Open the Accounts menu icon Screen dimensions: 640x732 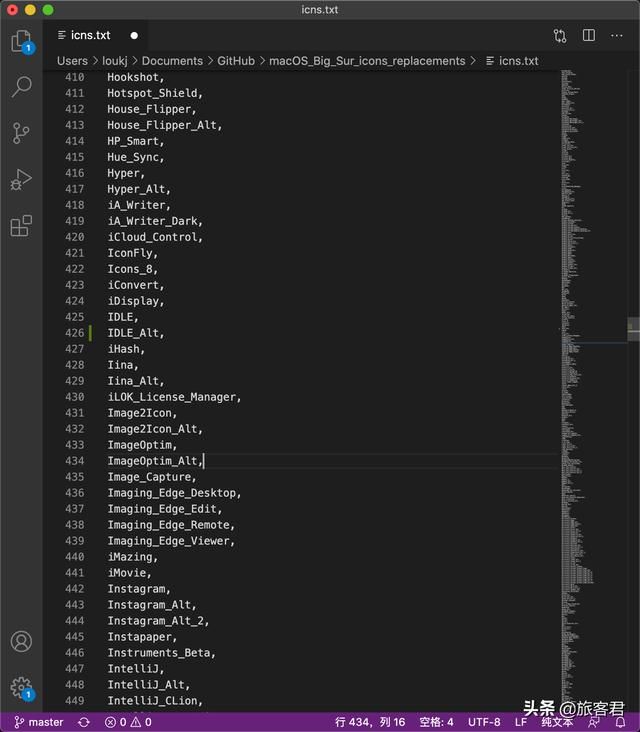click(x=21, y=641)
